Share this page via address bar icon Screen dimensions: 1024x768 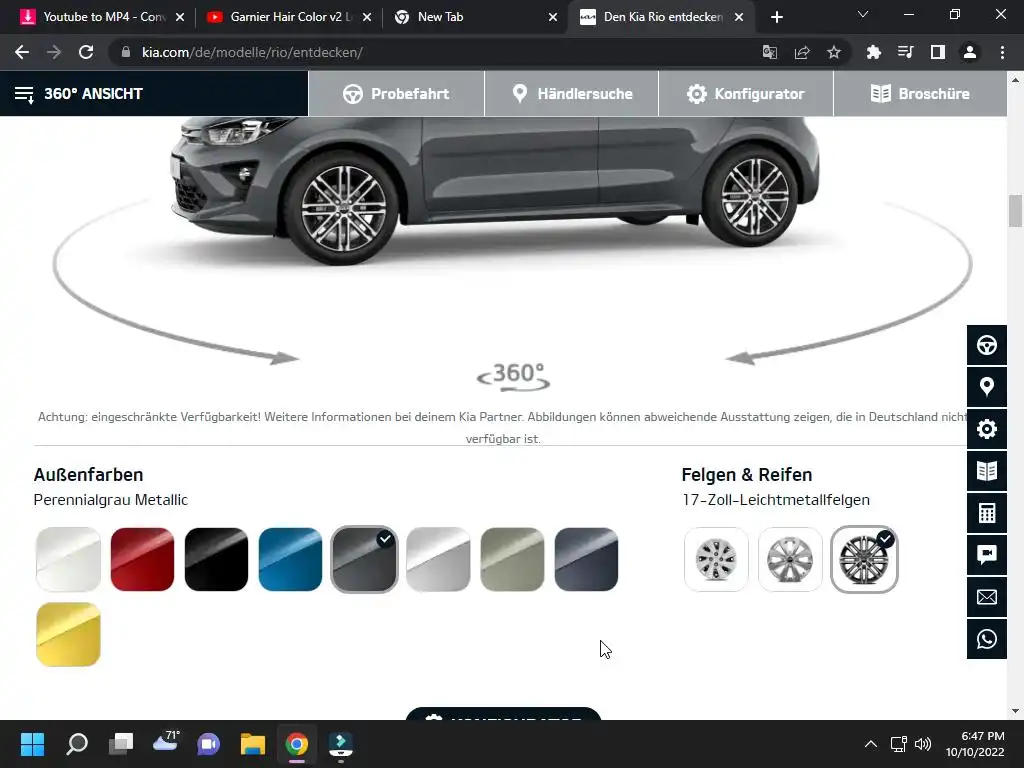(x=802, y=52)
